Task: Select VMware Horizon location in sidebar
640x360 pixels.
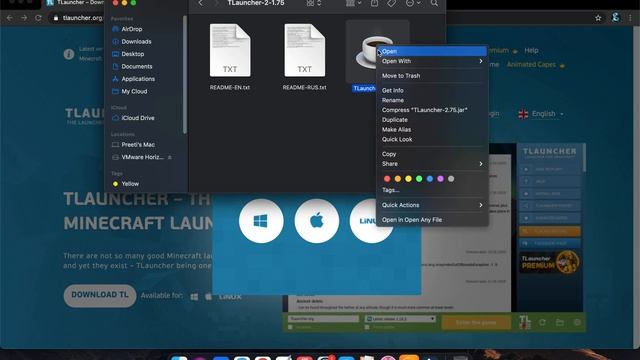Action: pyautogui.click(x=139, y=157)
